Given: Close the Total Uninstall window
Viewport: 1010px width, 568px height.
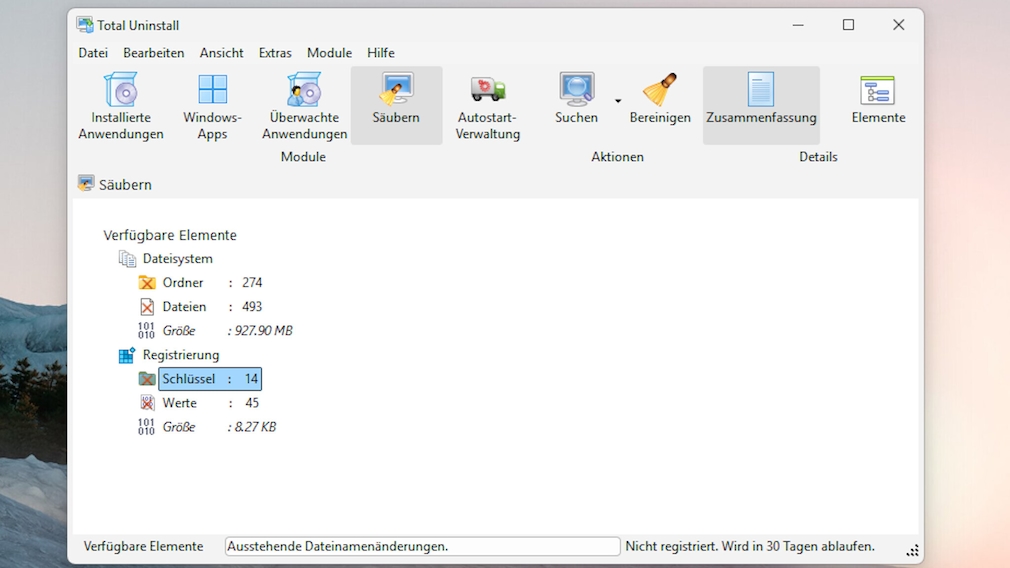Looking at the screenshot, I should (899, 25).
